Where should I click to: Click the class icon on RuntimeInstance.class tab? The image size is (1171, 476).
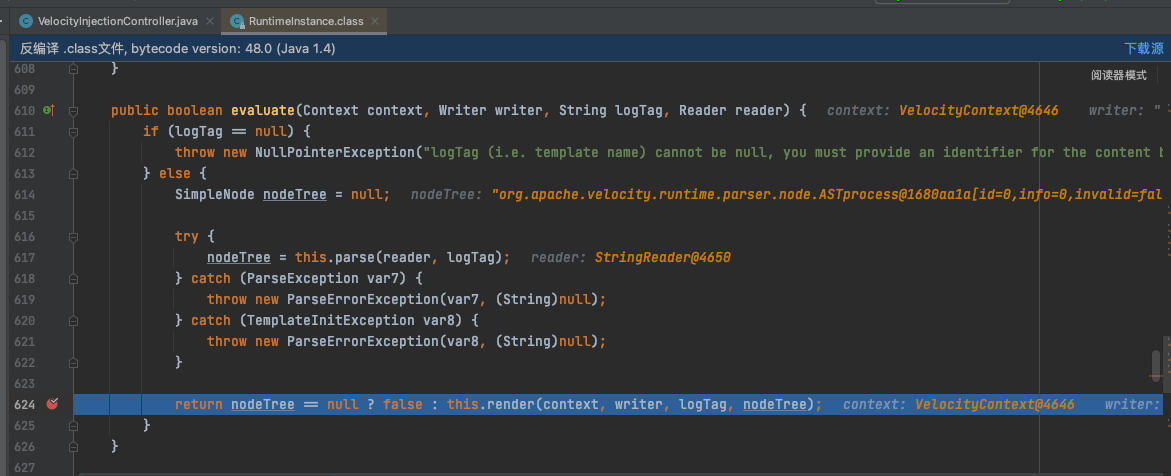(237, 21)
